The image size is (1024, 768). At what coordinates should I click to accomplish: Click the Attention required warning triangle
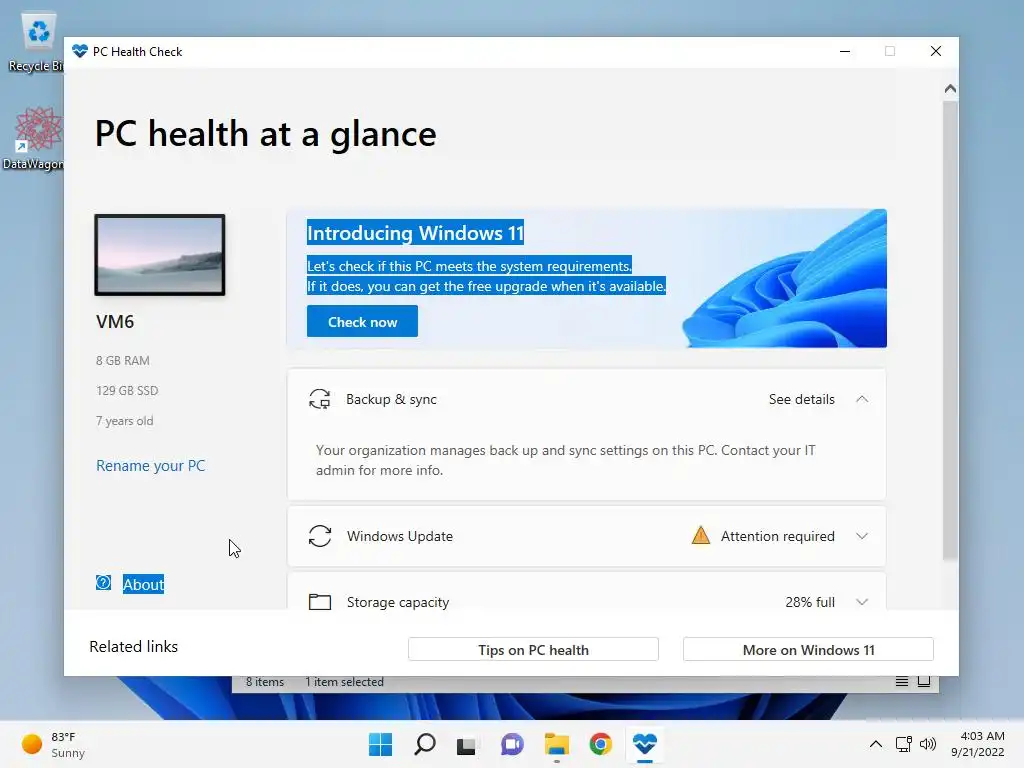pos(701,536)
